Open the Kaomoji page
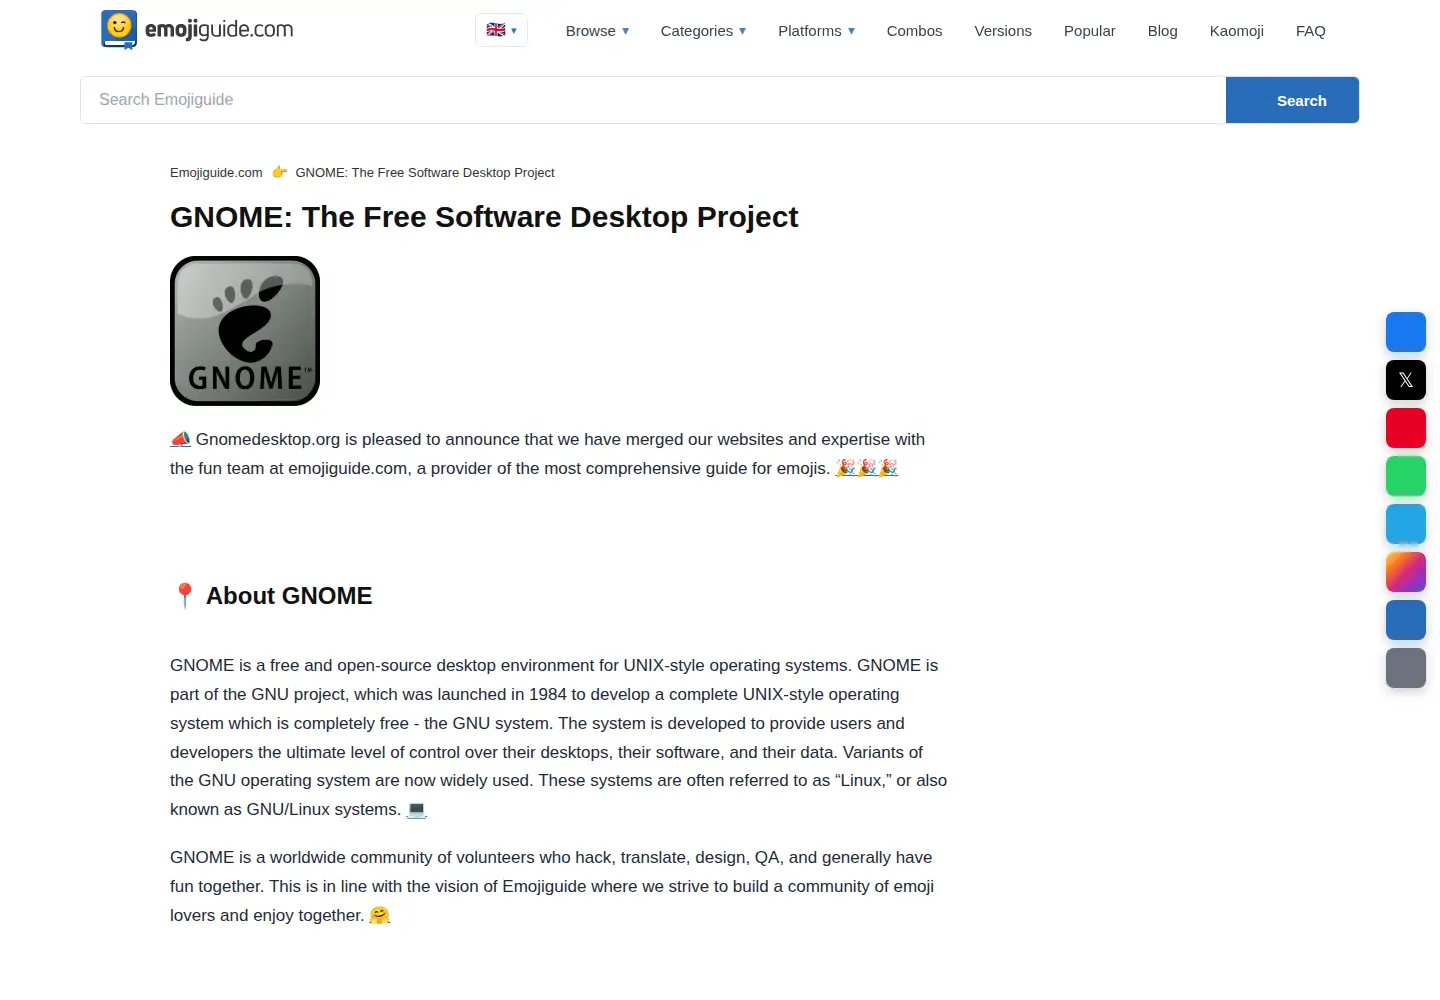This screenshot has width=1440, height=1000. coord(1236,31)
